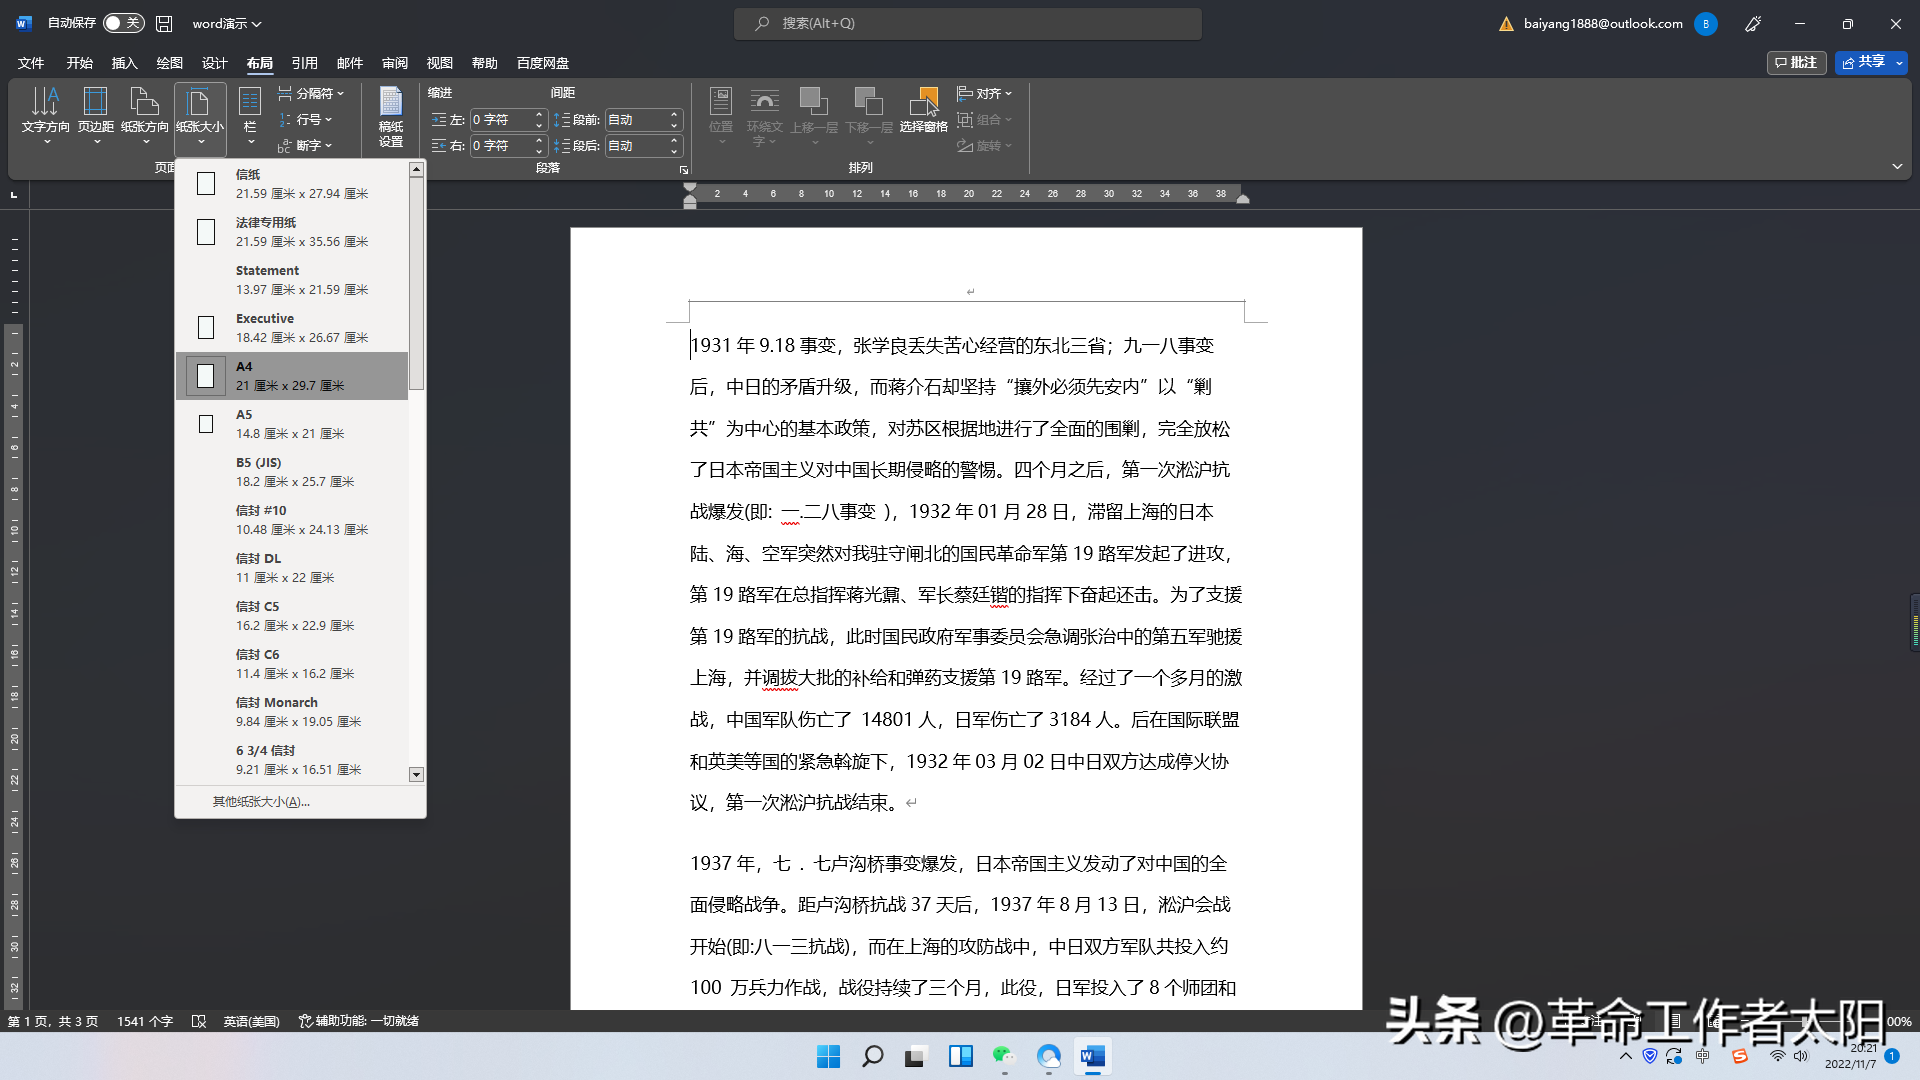This screenshot has height=1080, width=1920.
Task: Expand the 分隔符 breaks dropdown
Action: (x=311, y=93)
